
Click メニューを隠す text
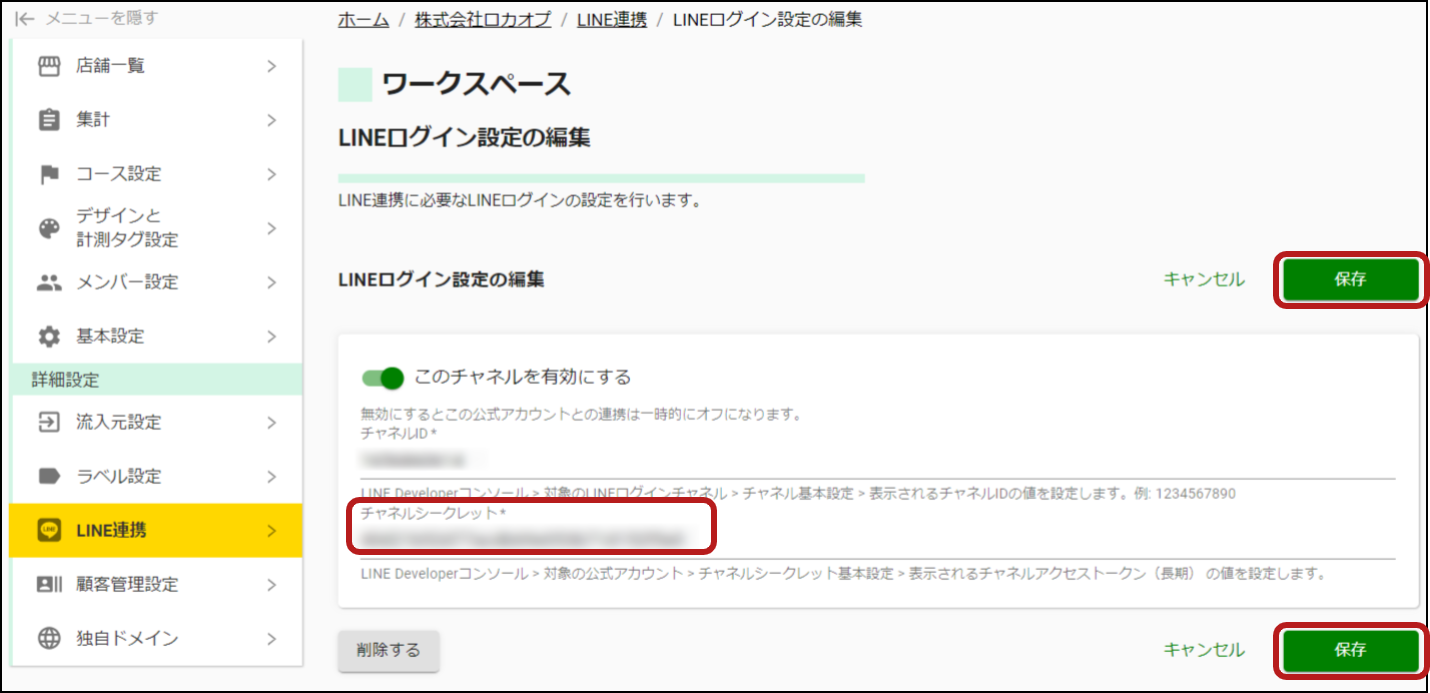coord(101,18)
